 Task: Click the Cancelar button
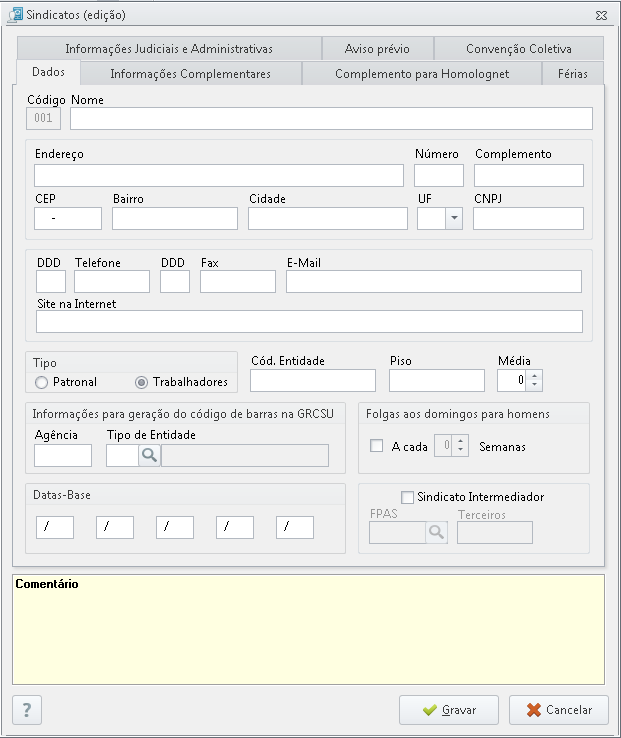tap(559, 710)
